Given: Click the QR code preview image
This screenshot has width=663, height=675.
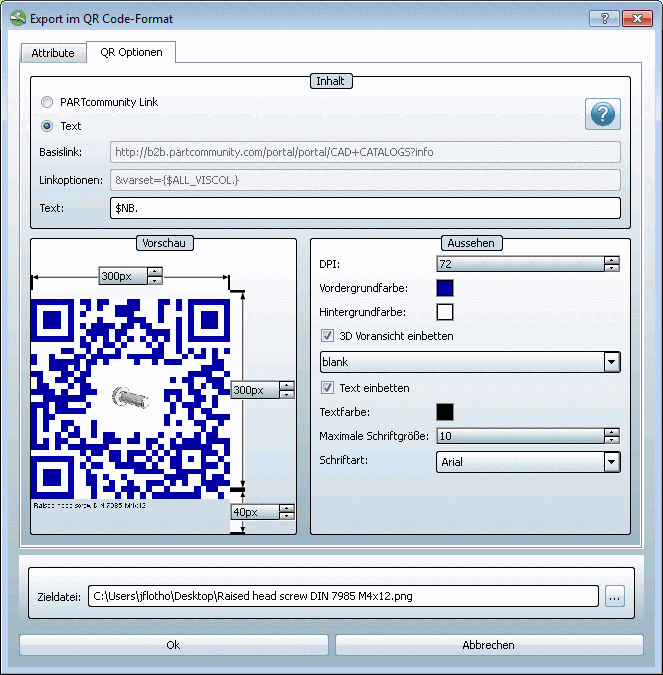Looking at the screenshot, I should (x=130, y=399).
